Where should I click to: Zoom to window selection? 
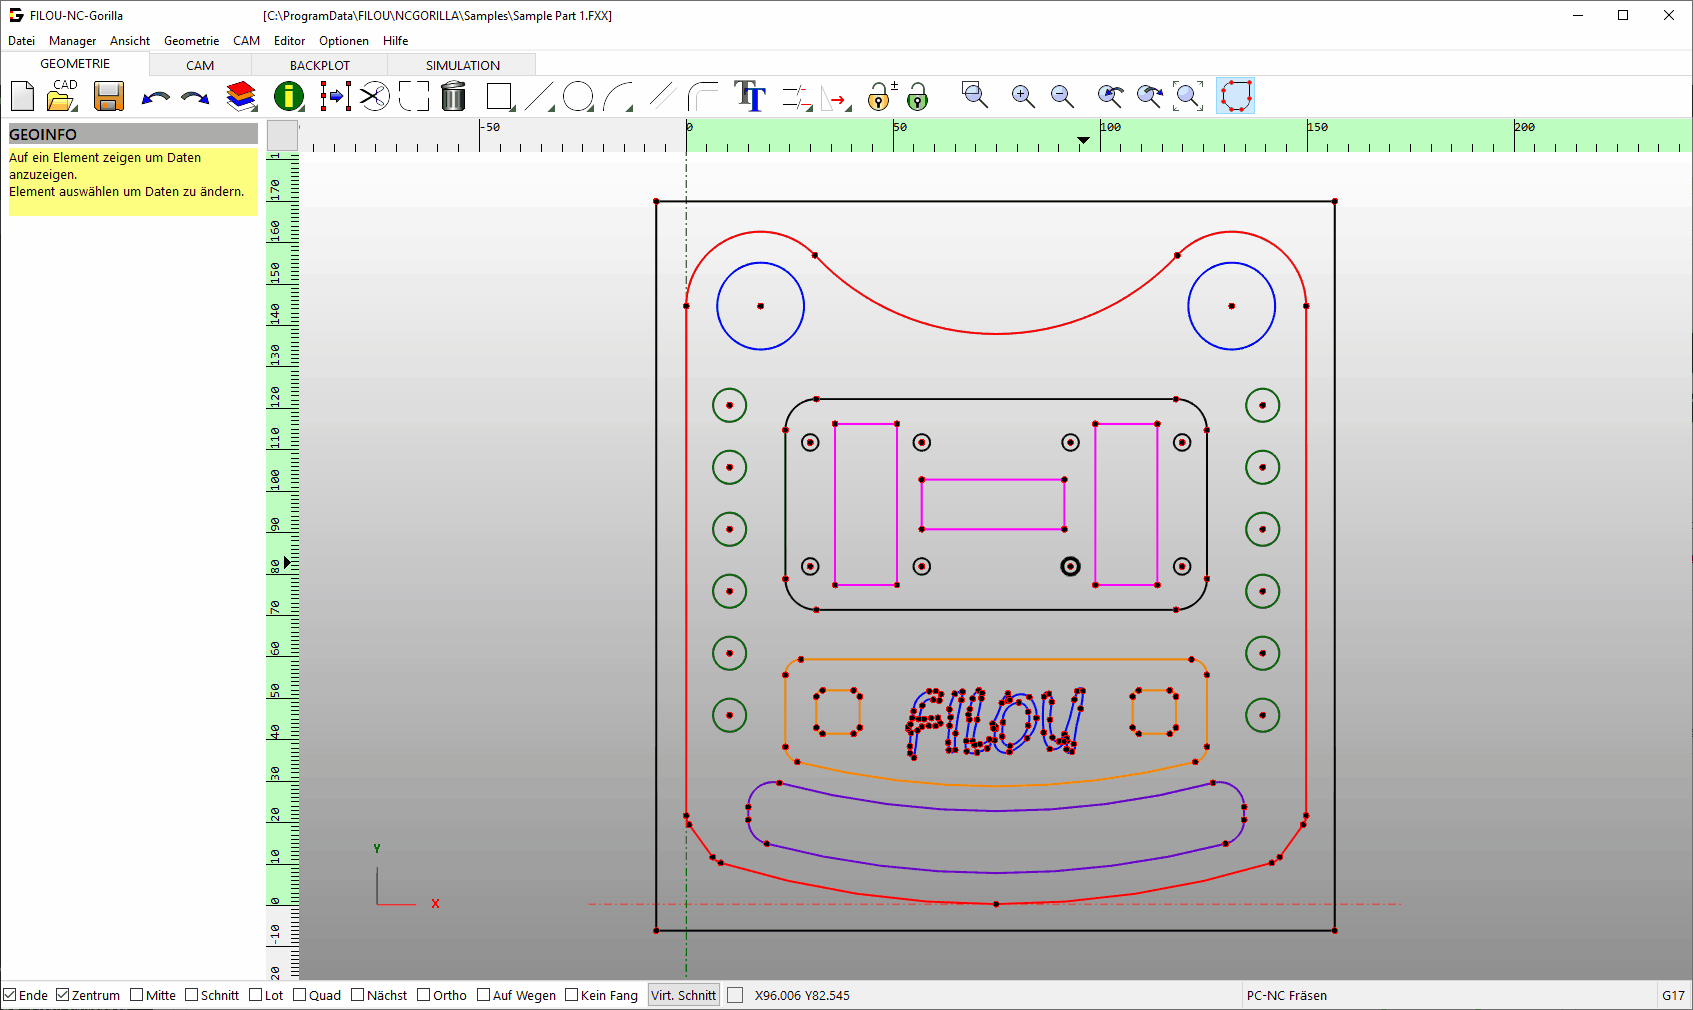coord(975,96)
